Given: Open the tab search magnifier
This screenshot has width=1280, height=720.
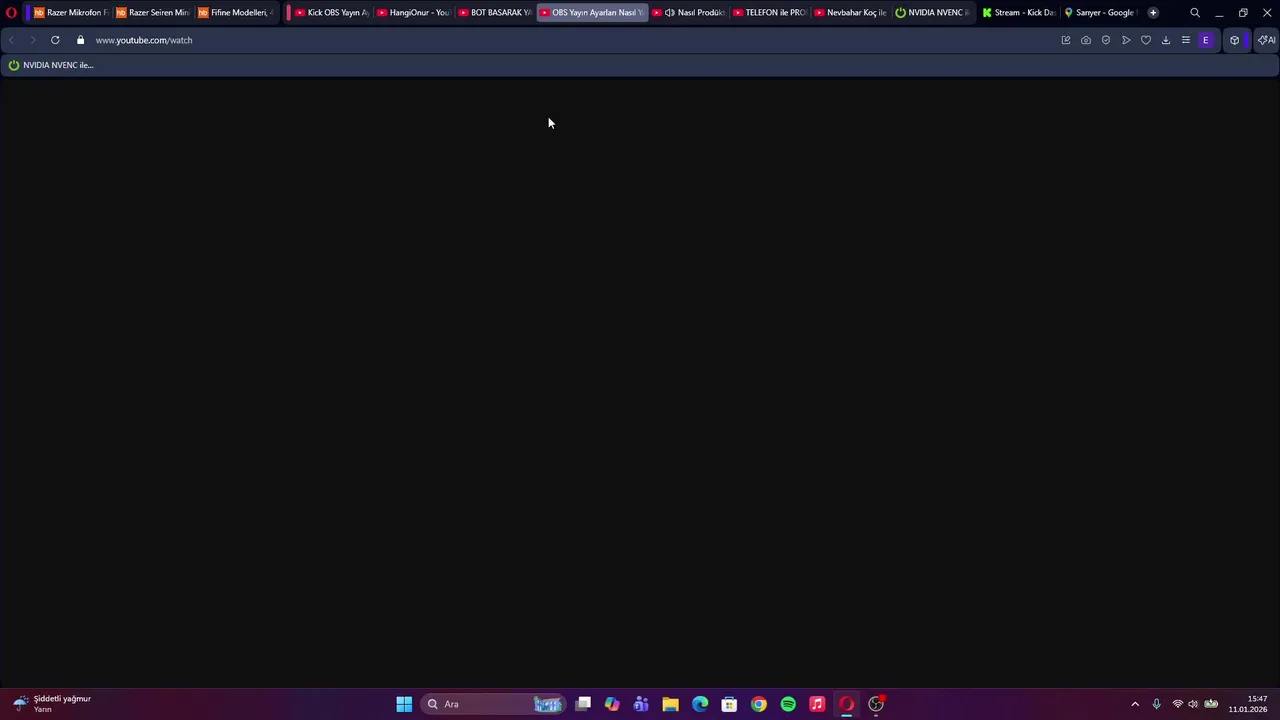Looking at the screenshot, I should 1195,13.
